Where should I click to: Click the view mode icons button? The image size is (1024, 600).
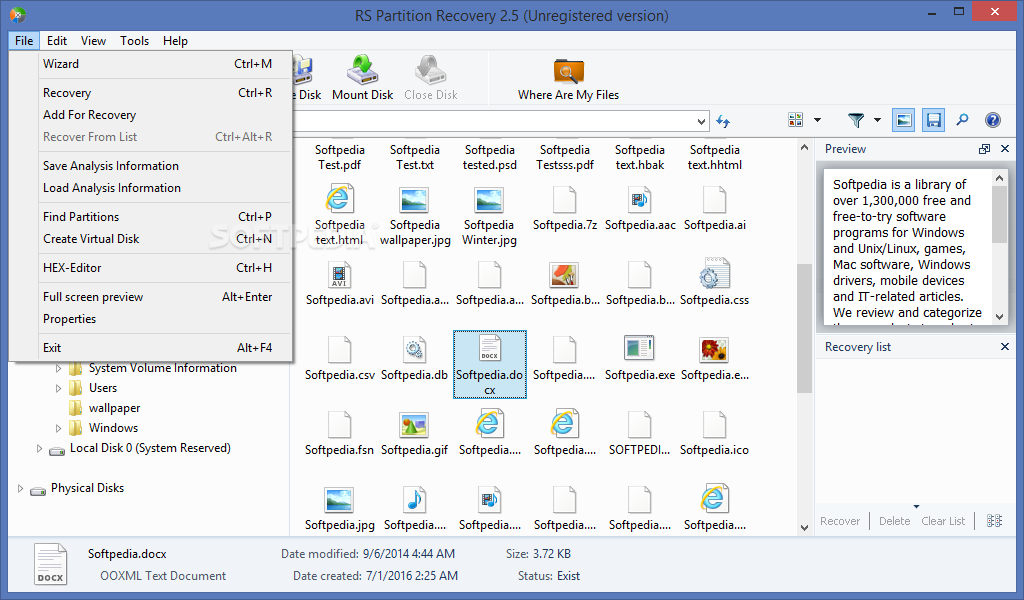click(x=795, y=119)
